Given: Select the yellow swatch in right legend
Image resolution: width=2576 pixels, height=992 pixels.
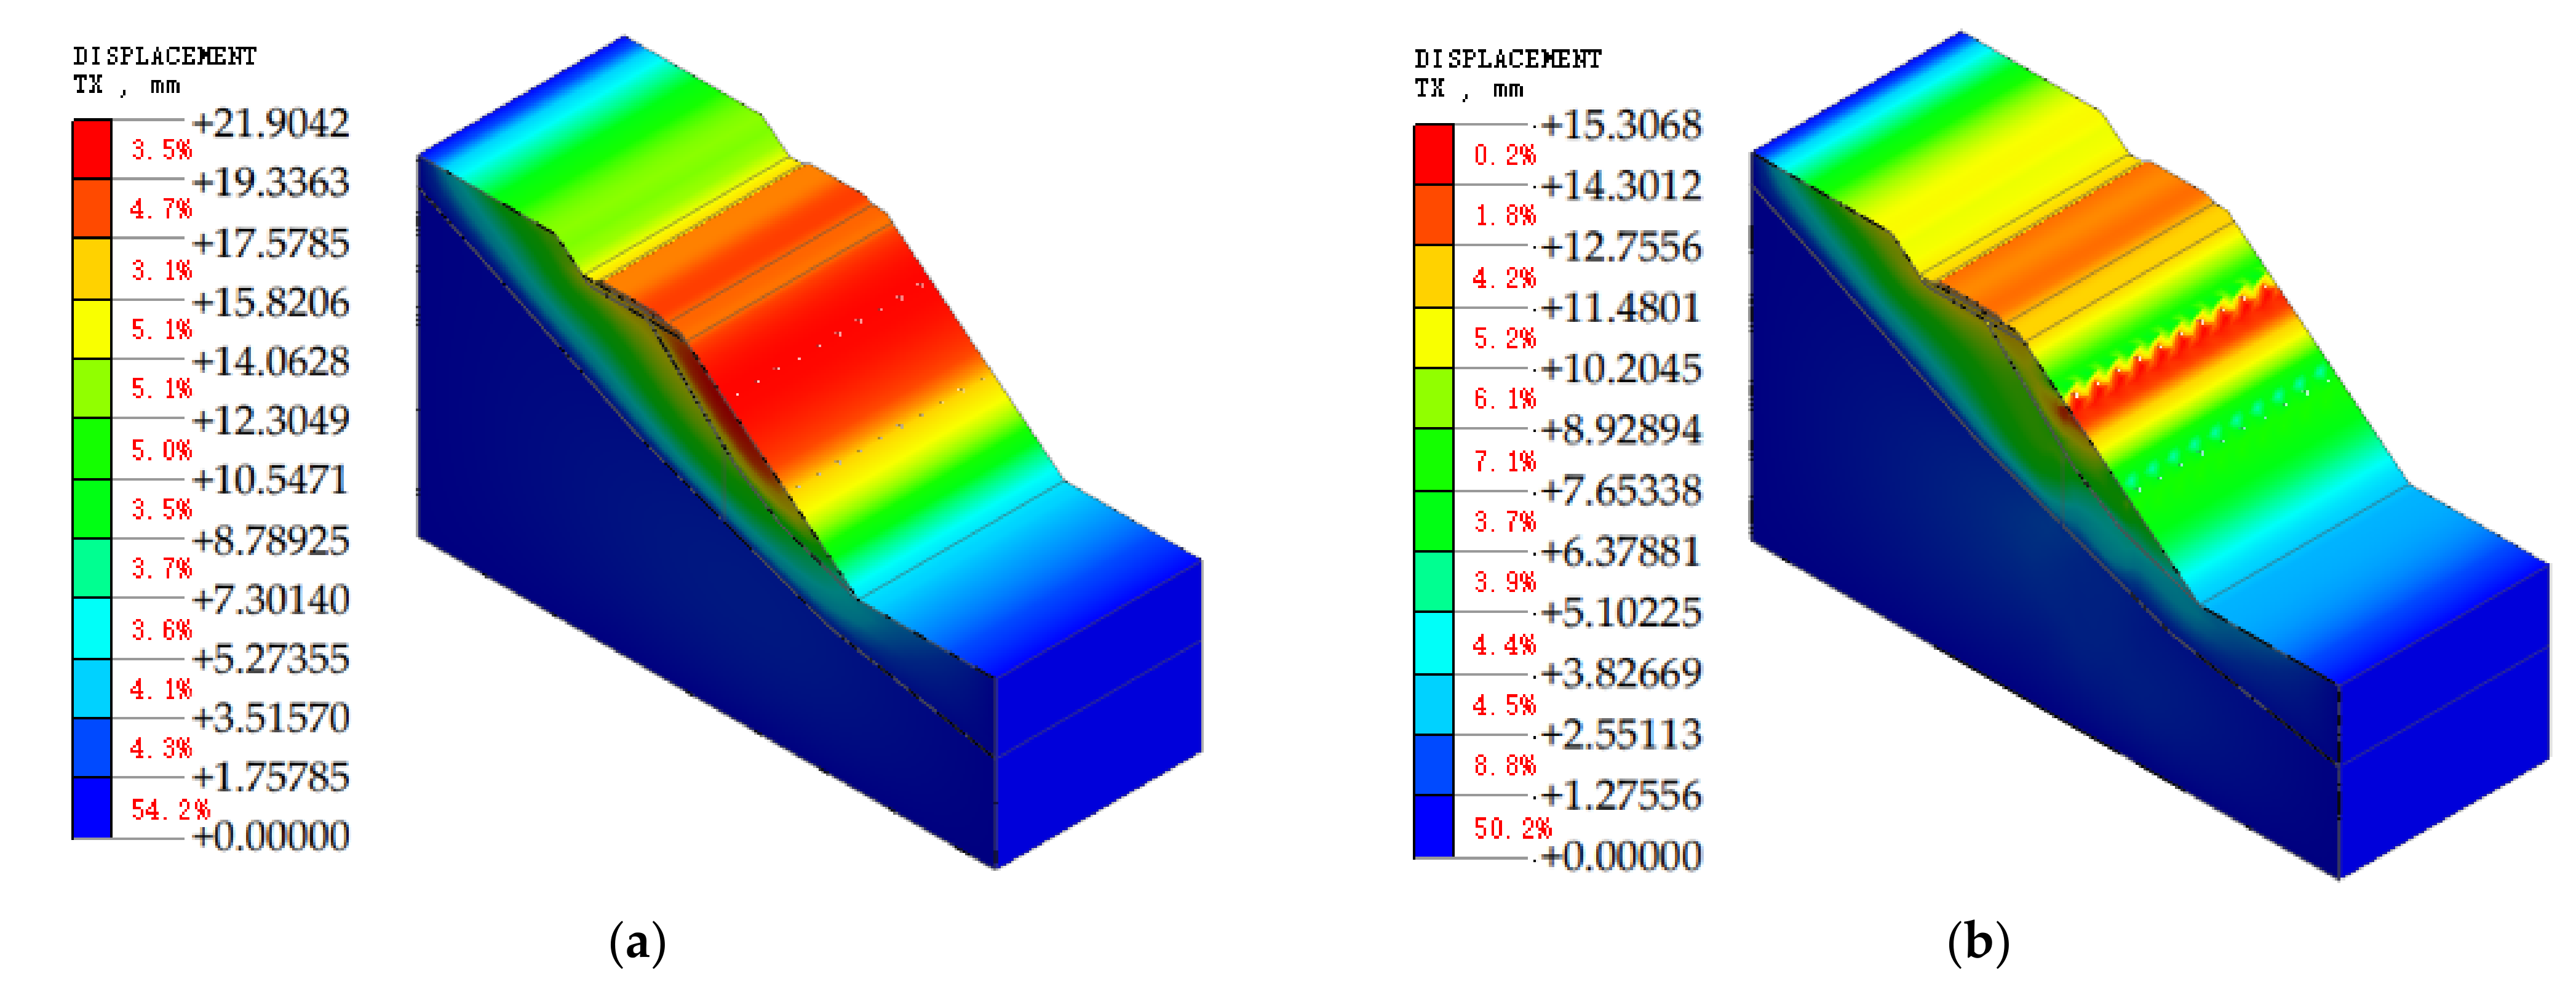Looking at the screenshot, I should point(1433,337).
